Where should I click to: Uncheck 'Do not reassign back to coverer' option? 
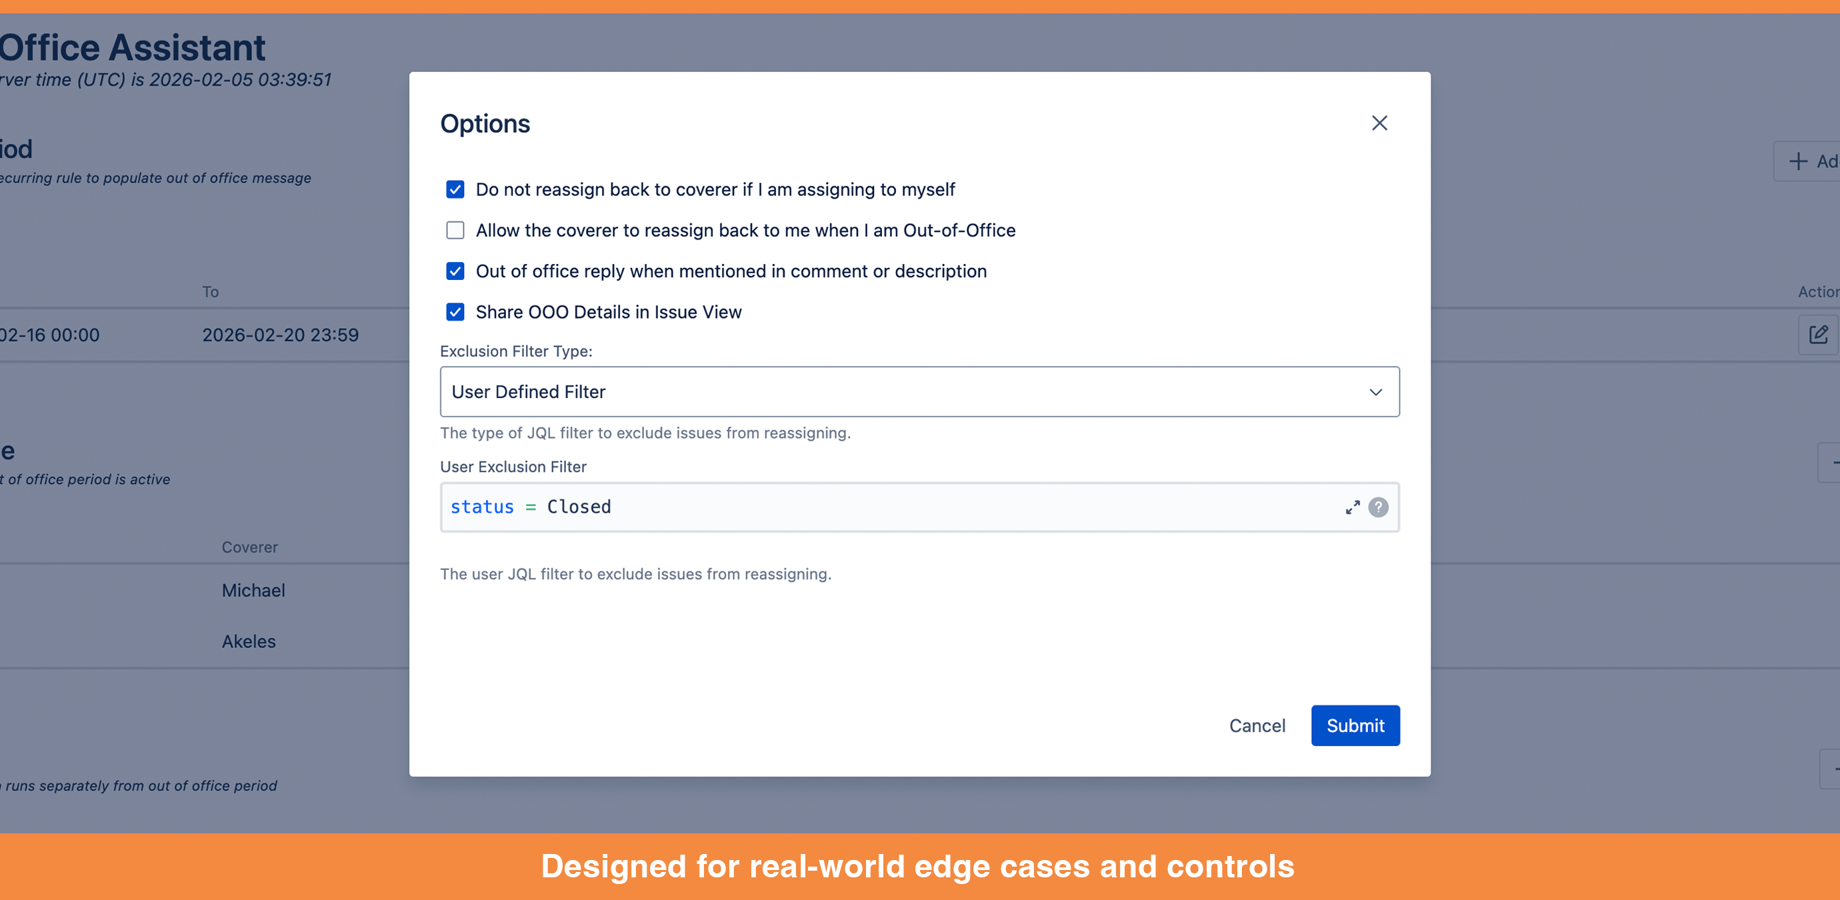coord(455,189)
